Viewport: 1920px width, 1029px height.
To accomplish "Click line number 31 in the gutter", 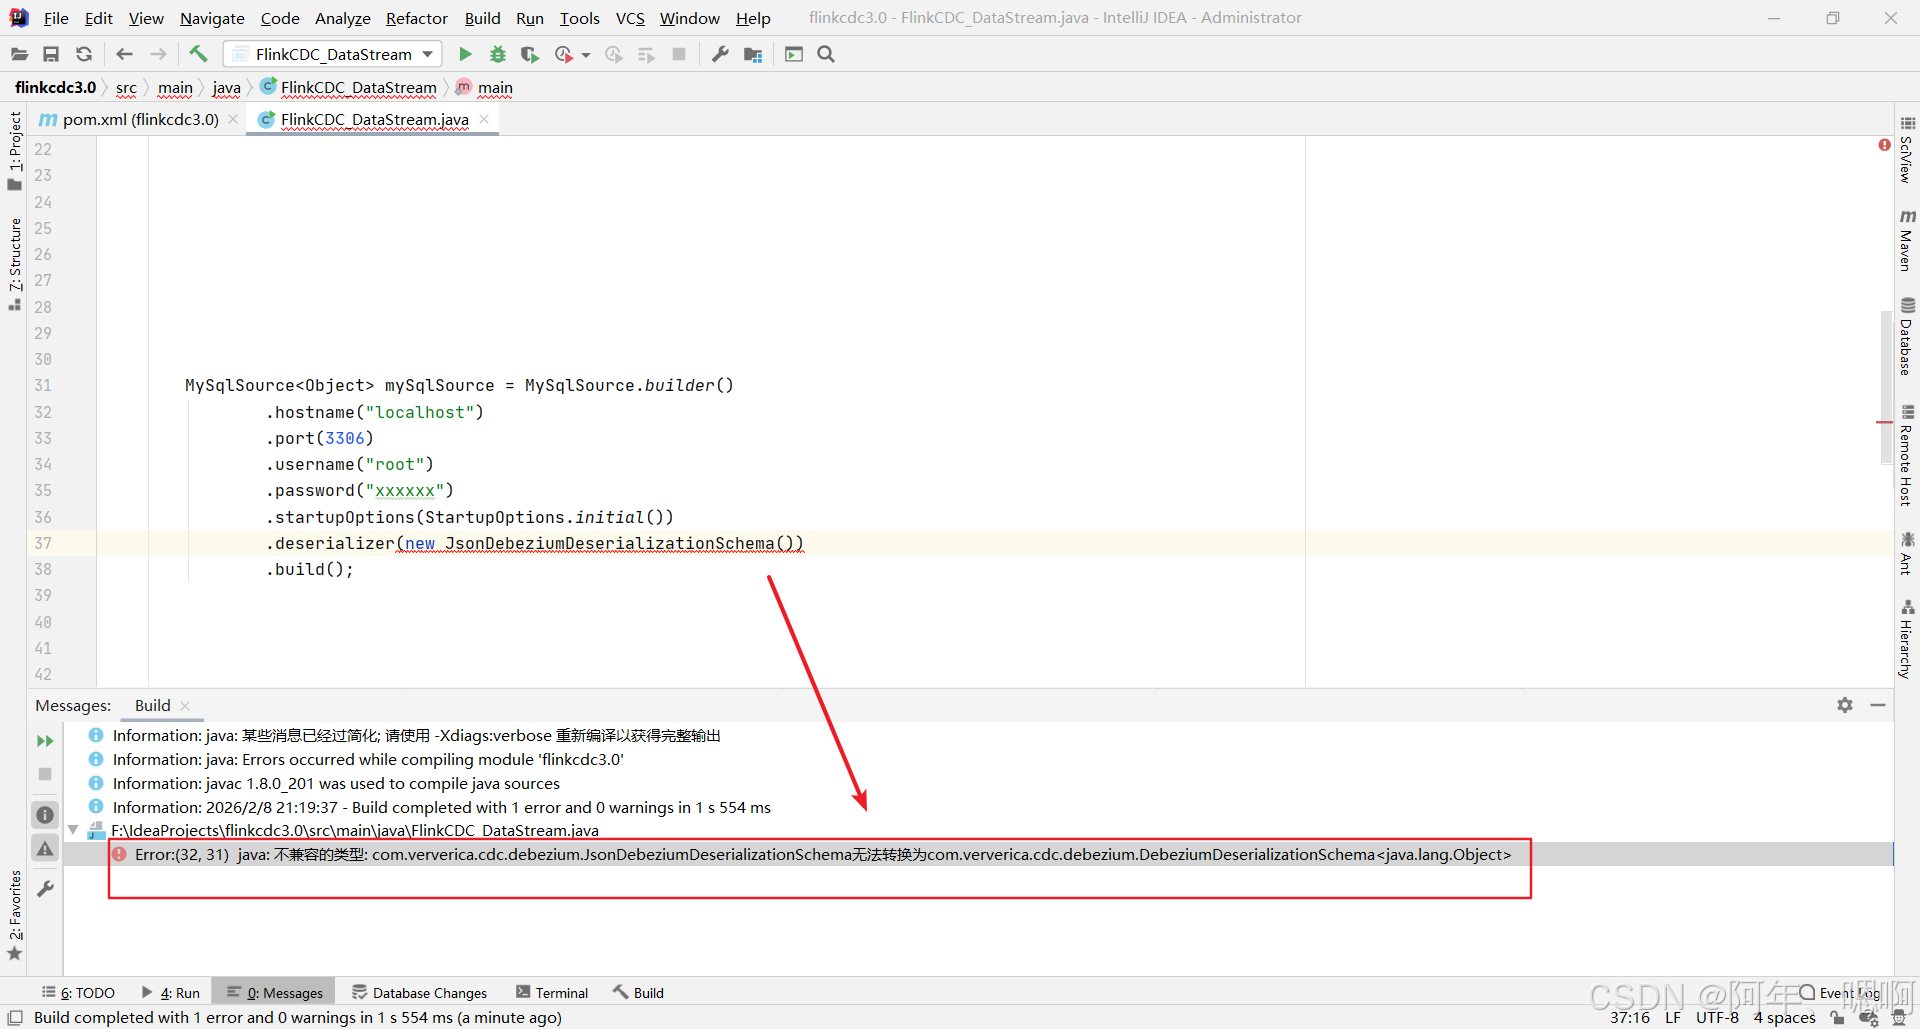I will tap(43, 385).
